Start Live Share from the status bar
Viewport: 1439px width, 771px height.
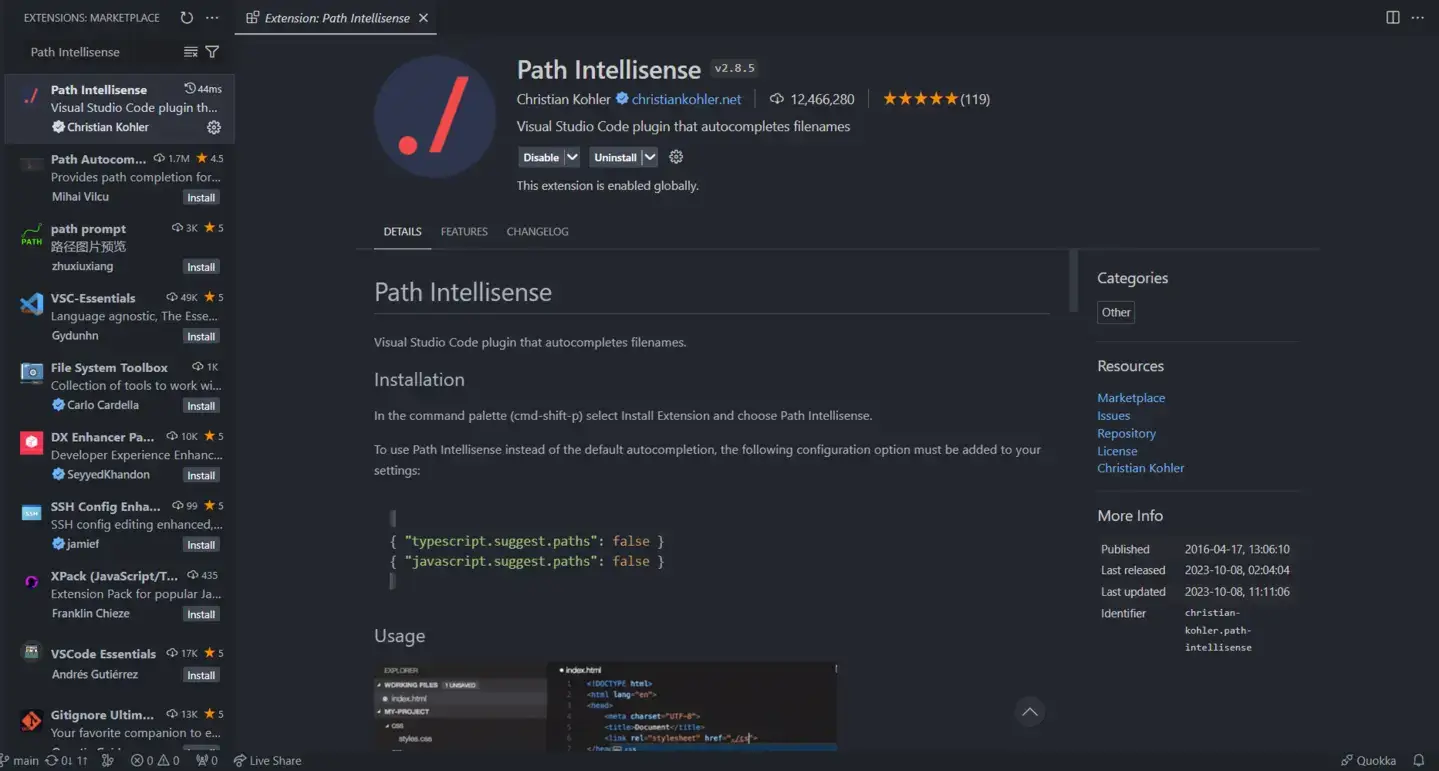point(267,760)
